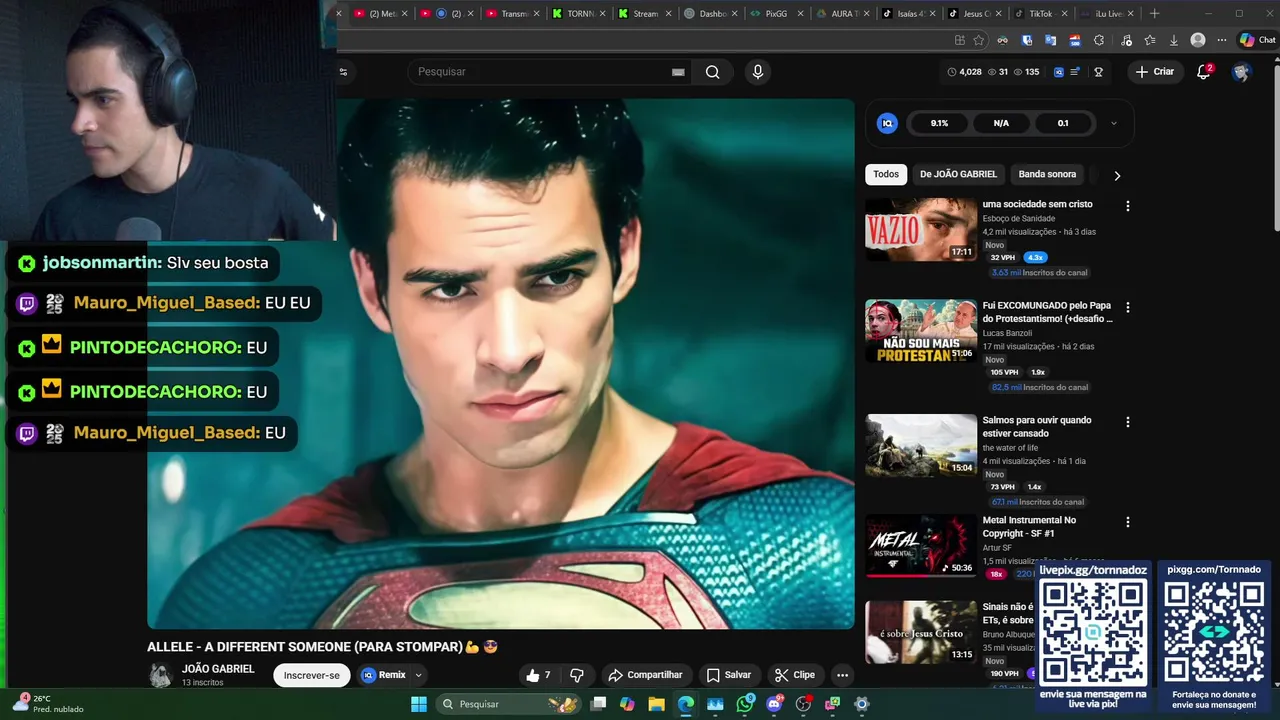
Task: Select the 'De JOÃO GABRIEL' filter chip
Action: pos(958,174)
